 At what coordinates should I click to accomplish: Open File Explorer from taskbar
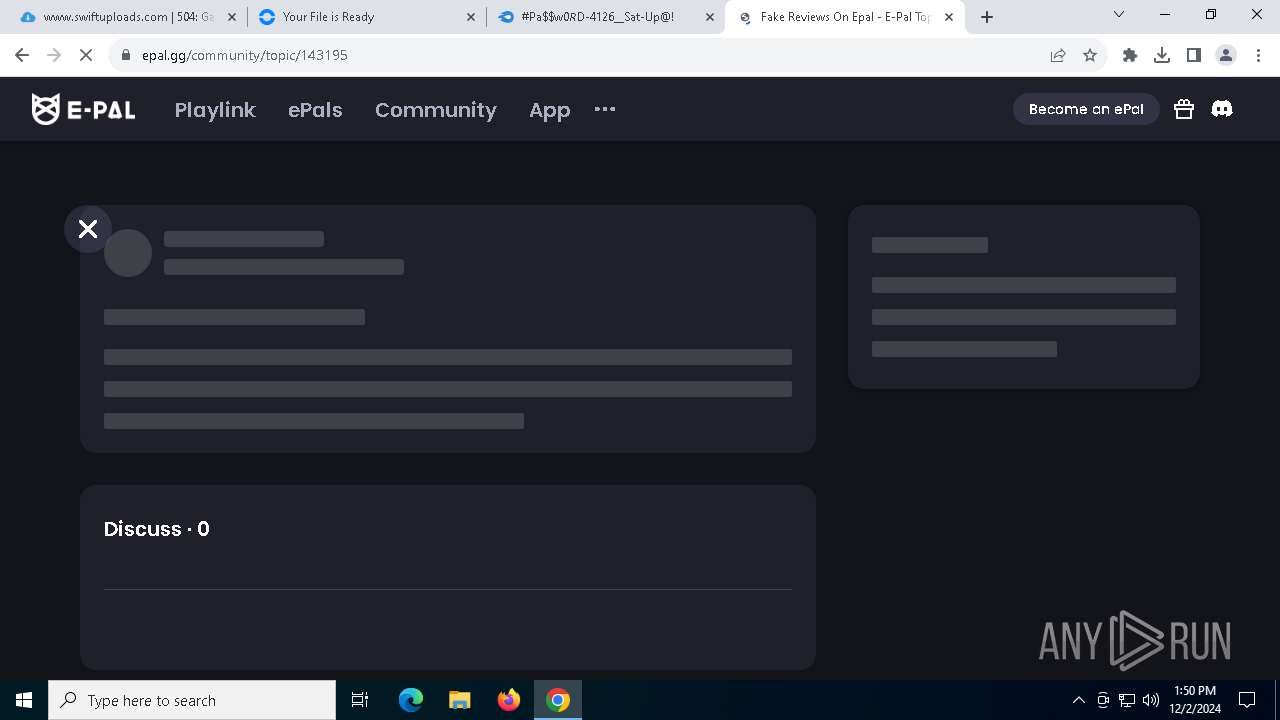point(460,700)
